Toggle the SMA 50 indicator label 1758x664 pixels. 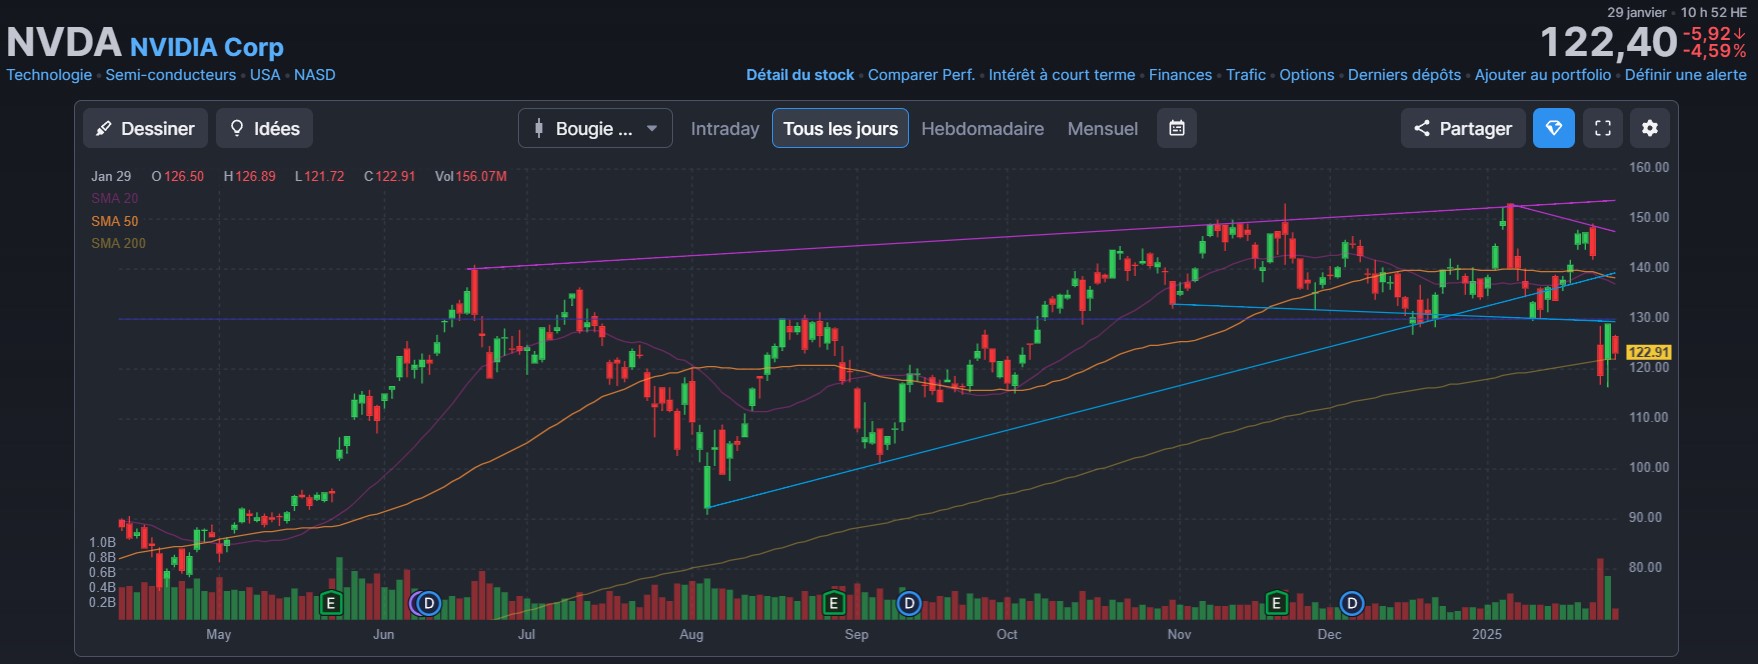click(115, 221)
